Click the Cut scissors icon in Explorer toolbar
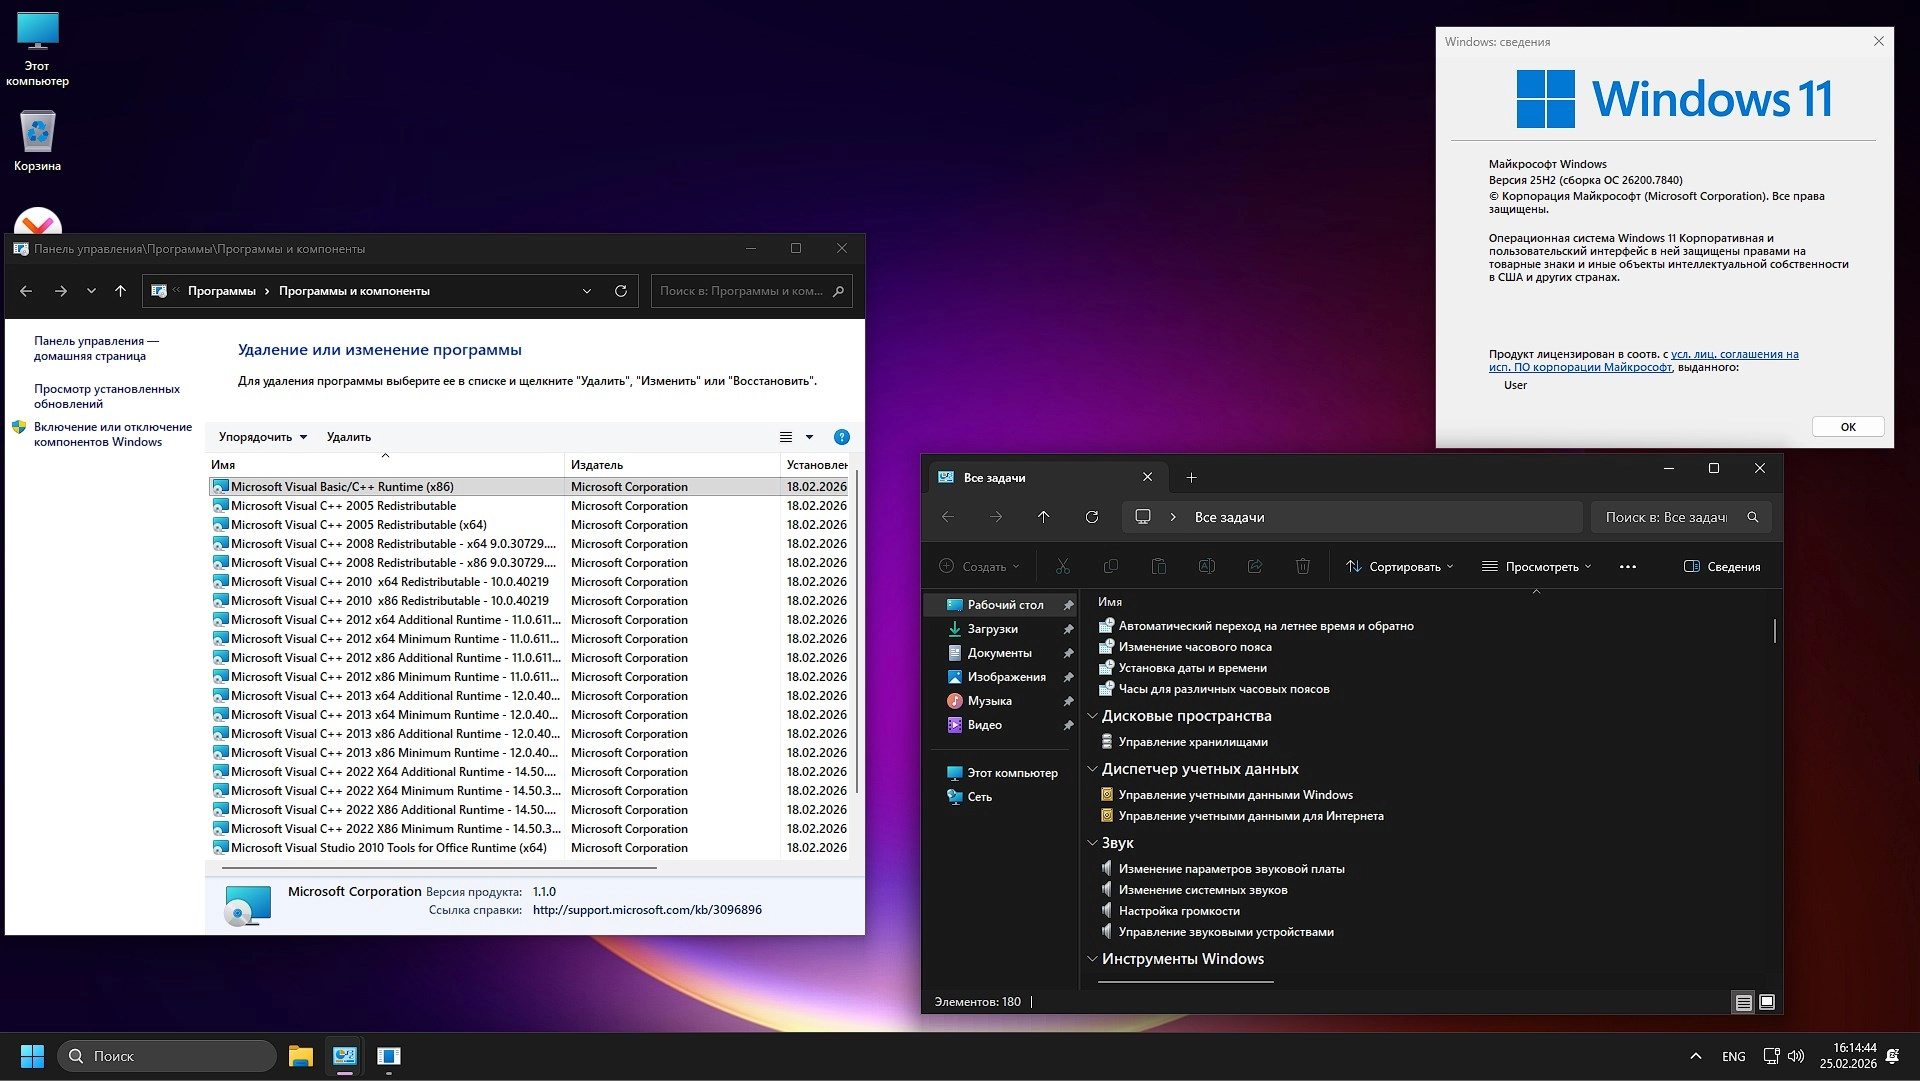Screen dimensions: 1920x1081 (1062, 567)
